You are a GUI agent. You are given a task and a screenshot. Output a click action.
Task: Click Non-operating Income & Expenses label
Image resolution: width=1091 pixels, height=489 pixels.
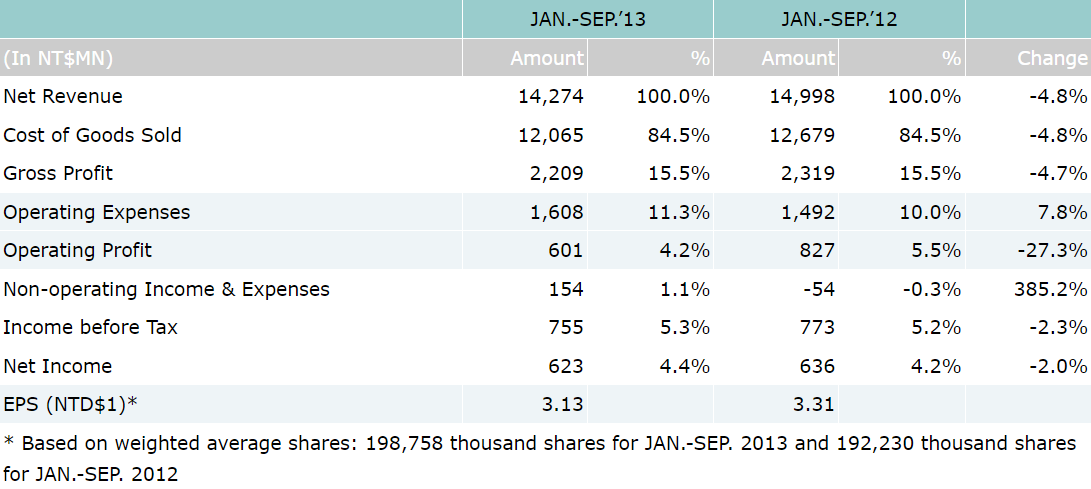tap(167, 289)
